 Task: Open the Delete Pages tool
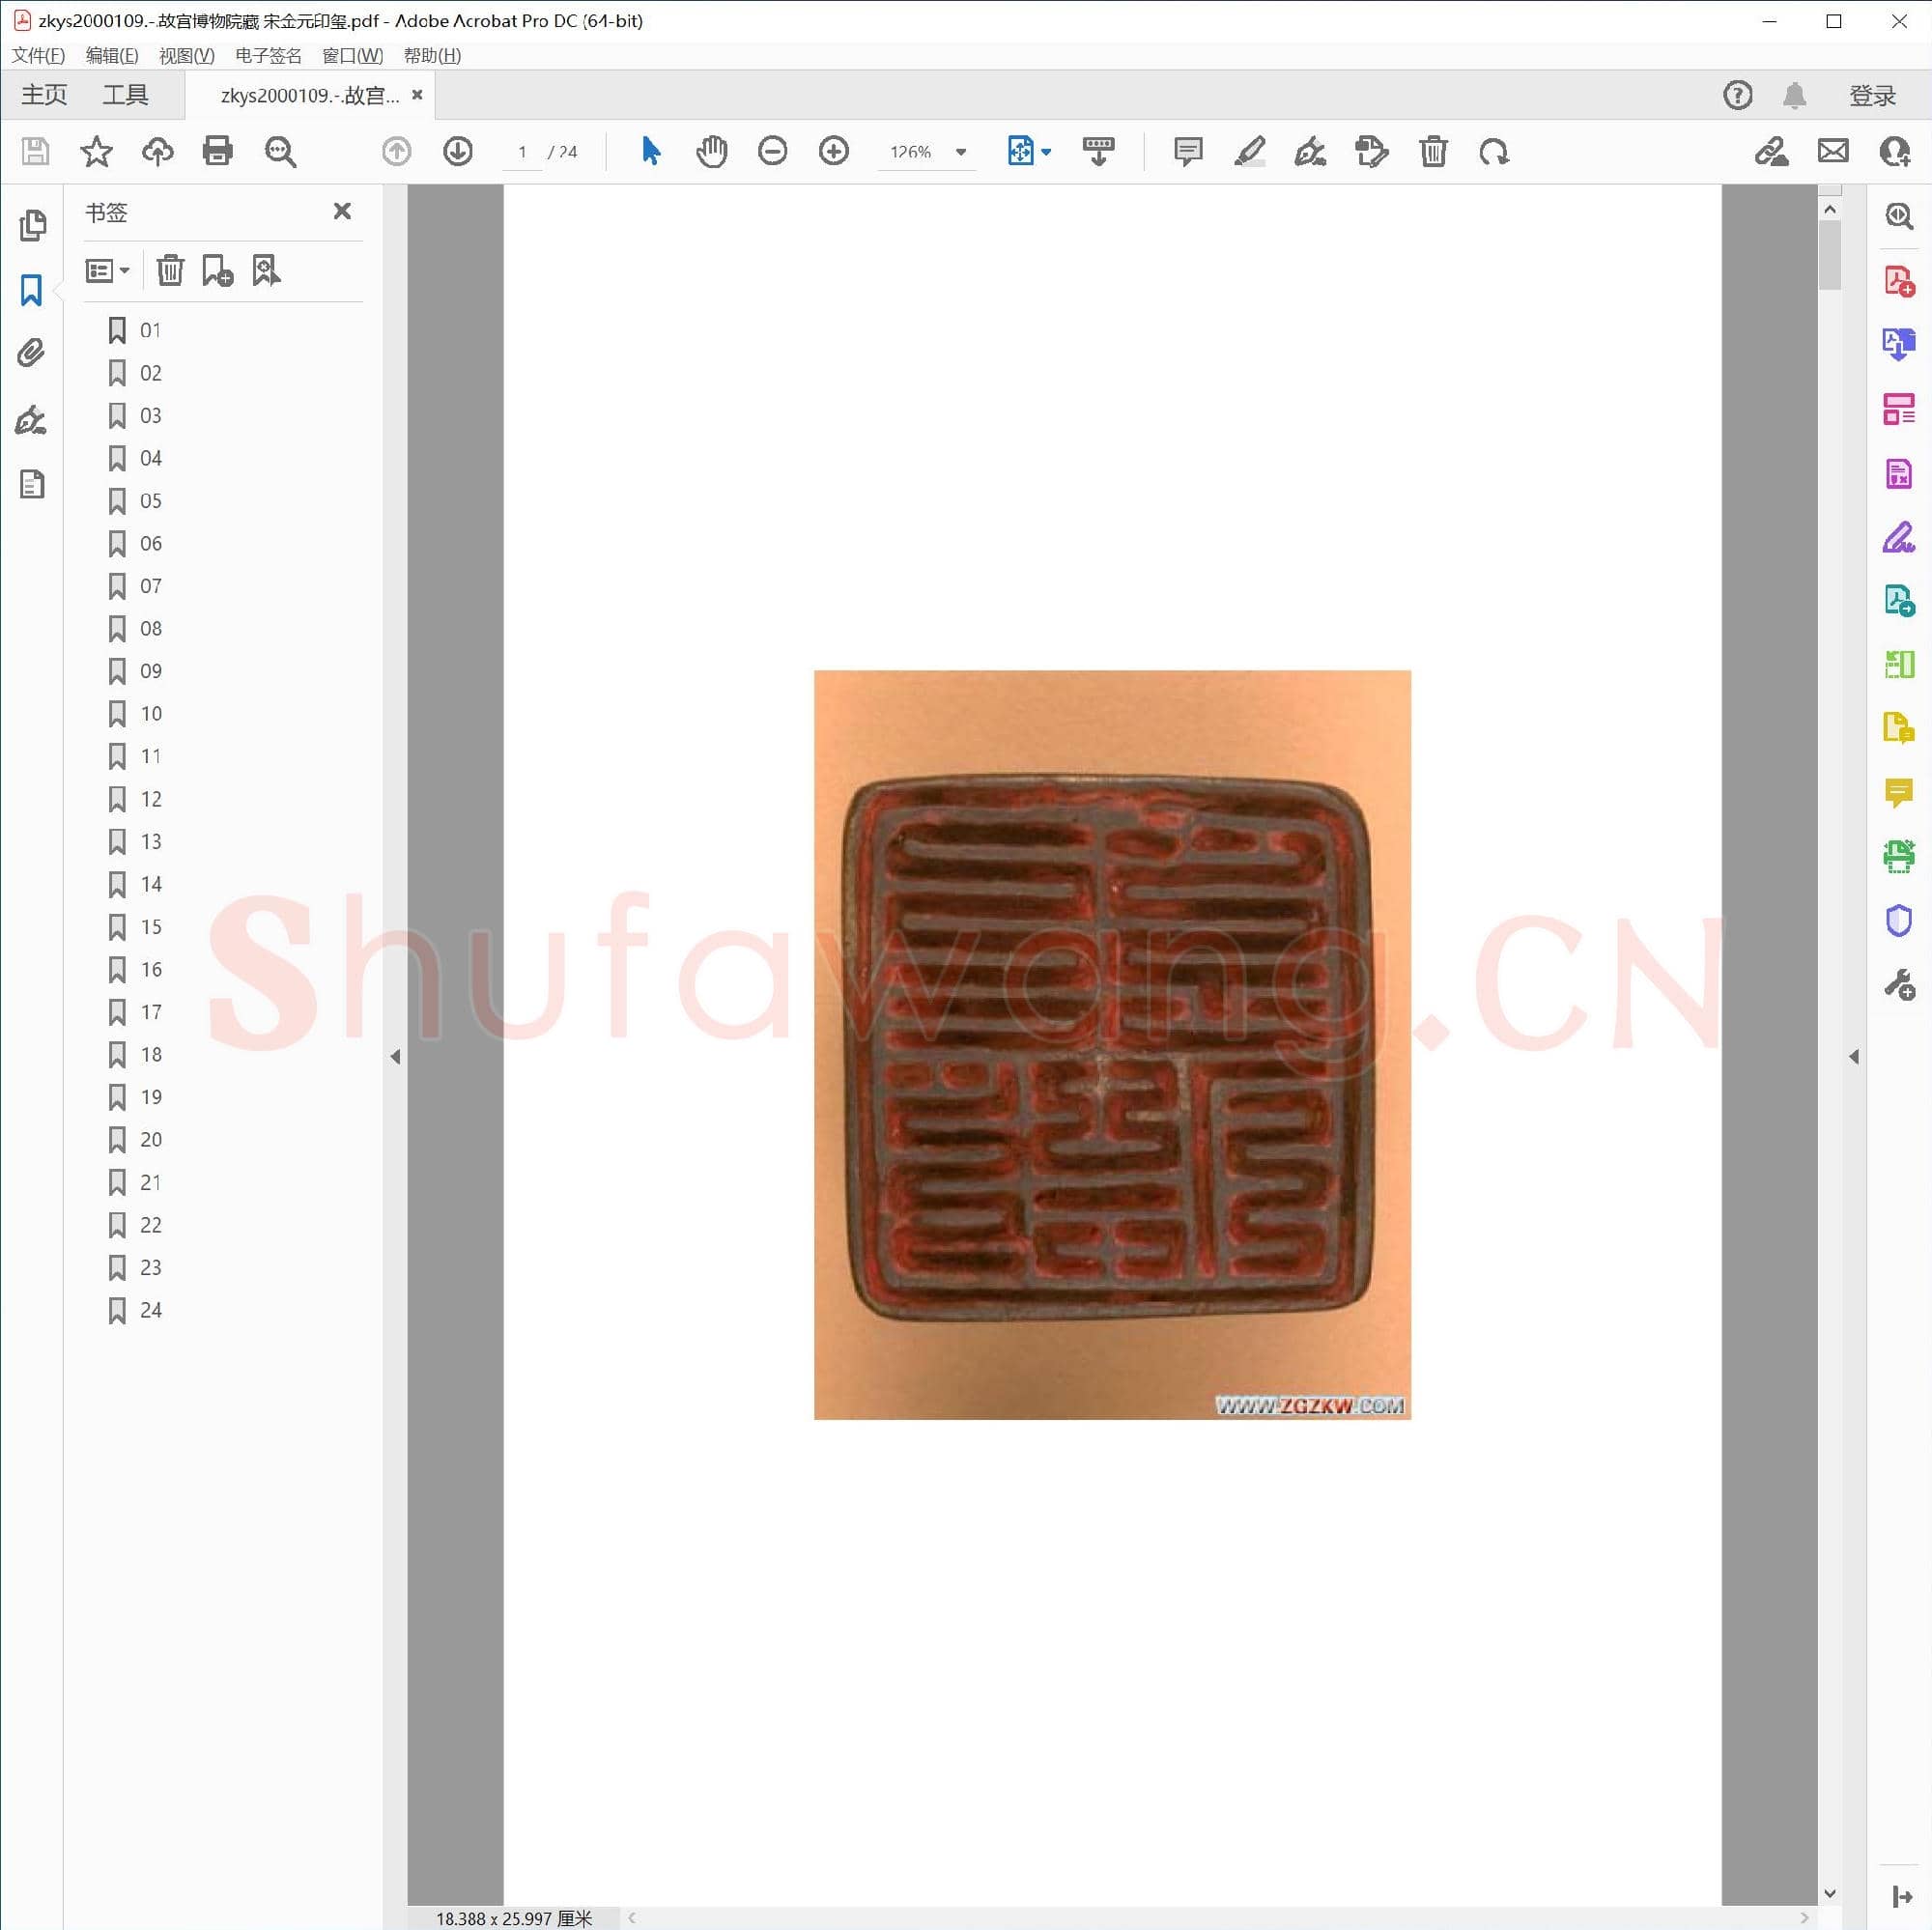point(1434,152)
